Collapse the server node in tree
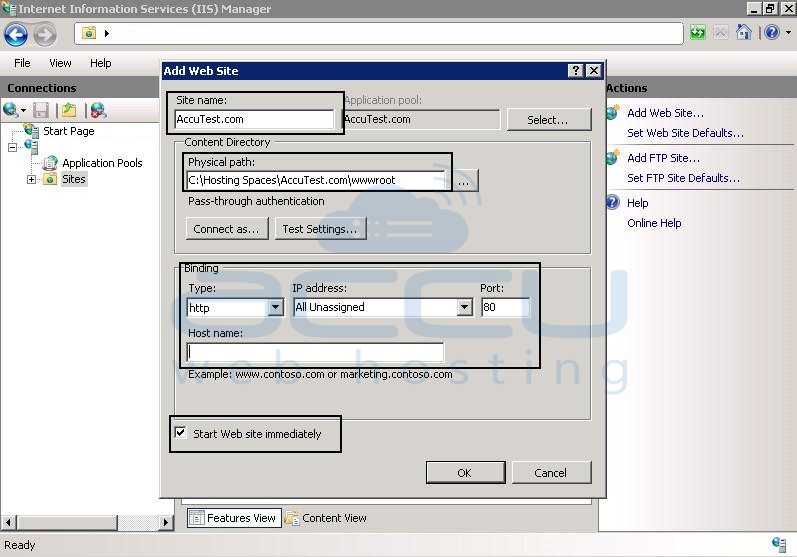The height and width of the screenshot is (557, 797). pyautogui.click(x=12, y=147)
